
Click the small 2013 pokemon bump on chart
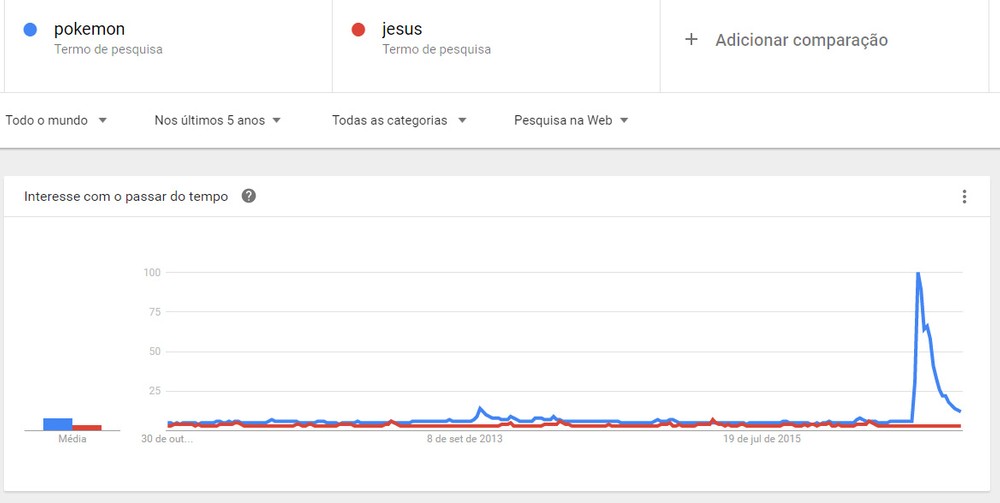pos(480,408)
